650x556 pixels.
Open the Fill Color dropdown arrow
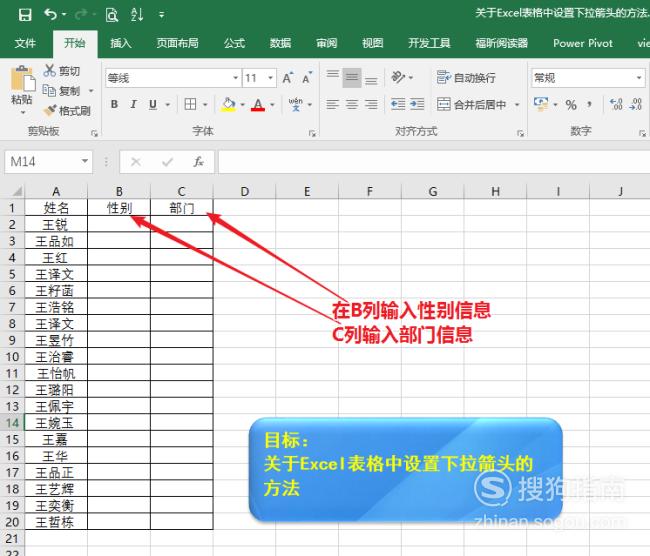[x=243, y=105]
